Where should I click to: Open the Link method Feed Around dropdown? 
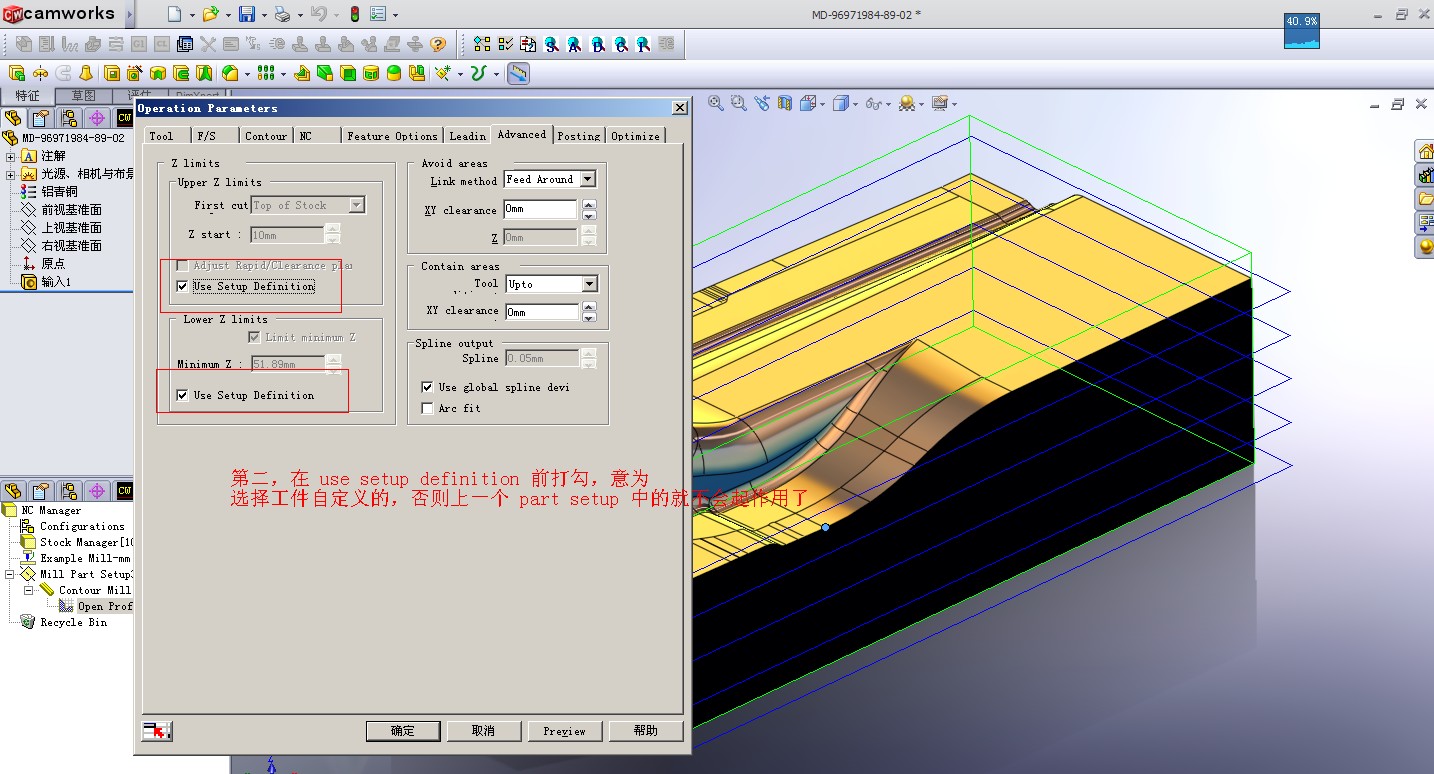(x=588, y=179)
